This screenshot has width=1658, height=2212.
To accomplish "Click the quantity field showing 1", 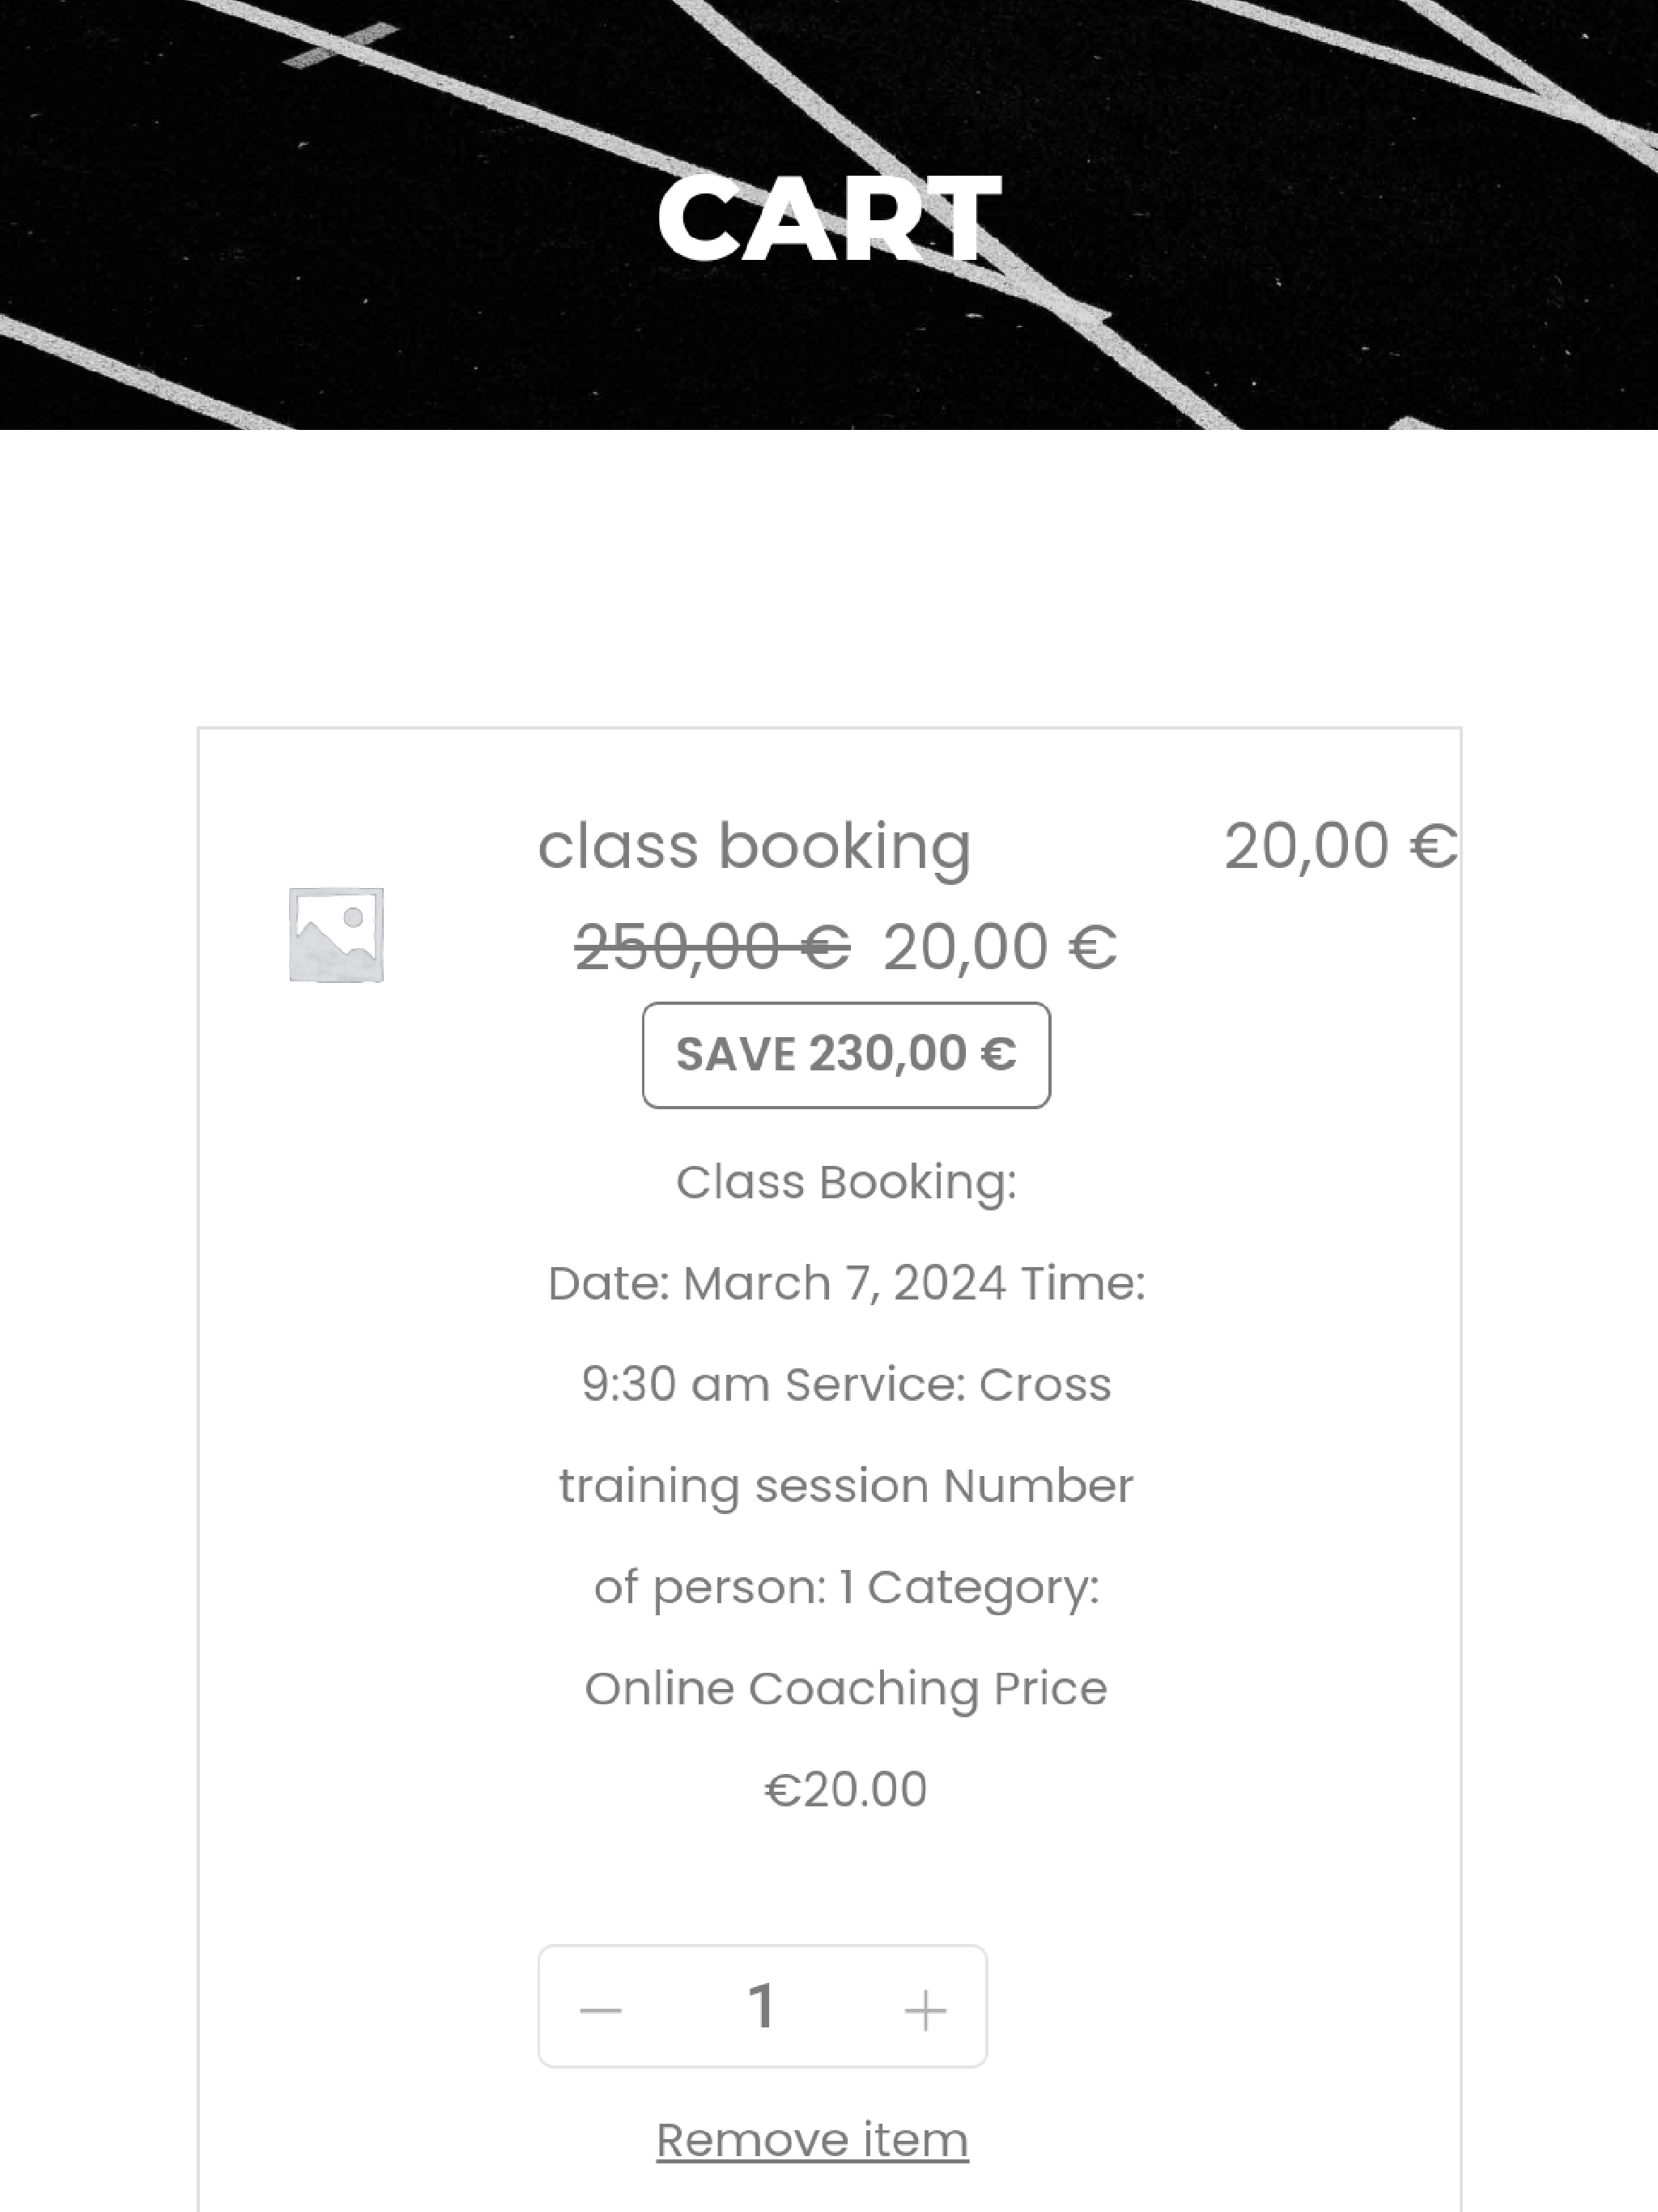I will point(762,2007).
